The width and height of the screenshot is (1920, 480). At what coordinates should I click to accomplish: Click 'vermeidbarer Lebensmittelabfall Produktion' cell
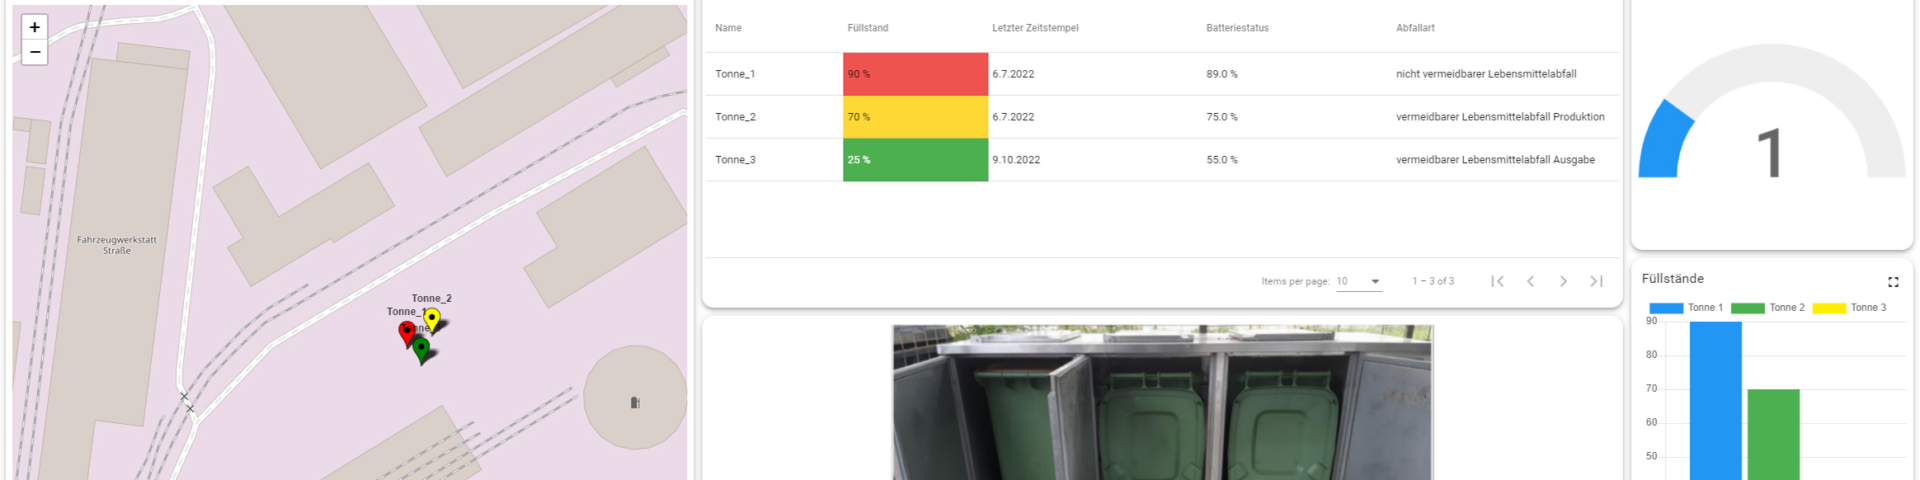1500,117
